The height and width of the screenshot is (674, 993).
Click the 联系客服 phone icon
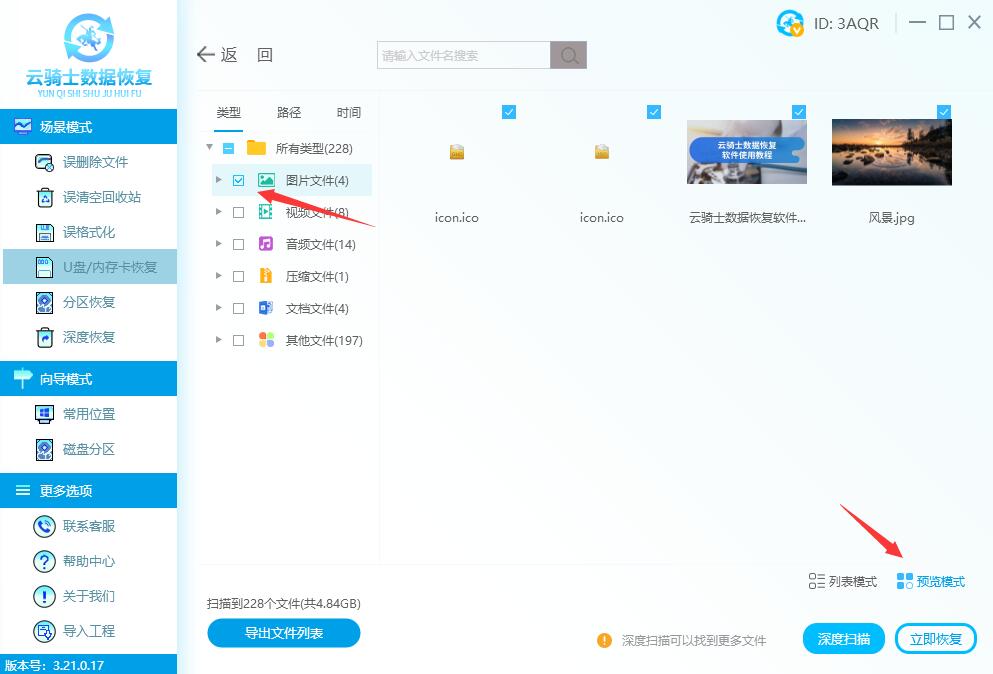coord(44,526)
